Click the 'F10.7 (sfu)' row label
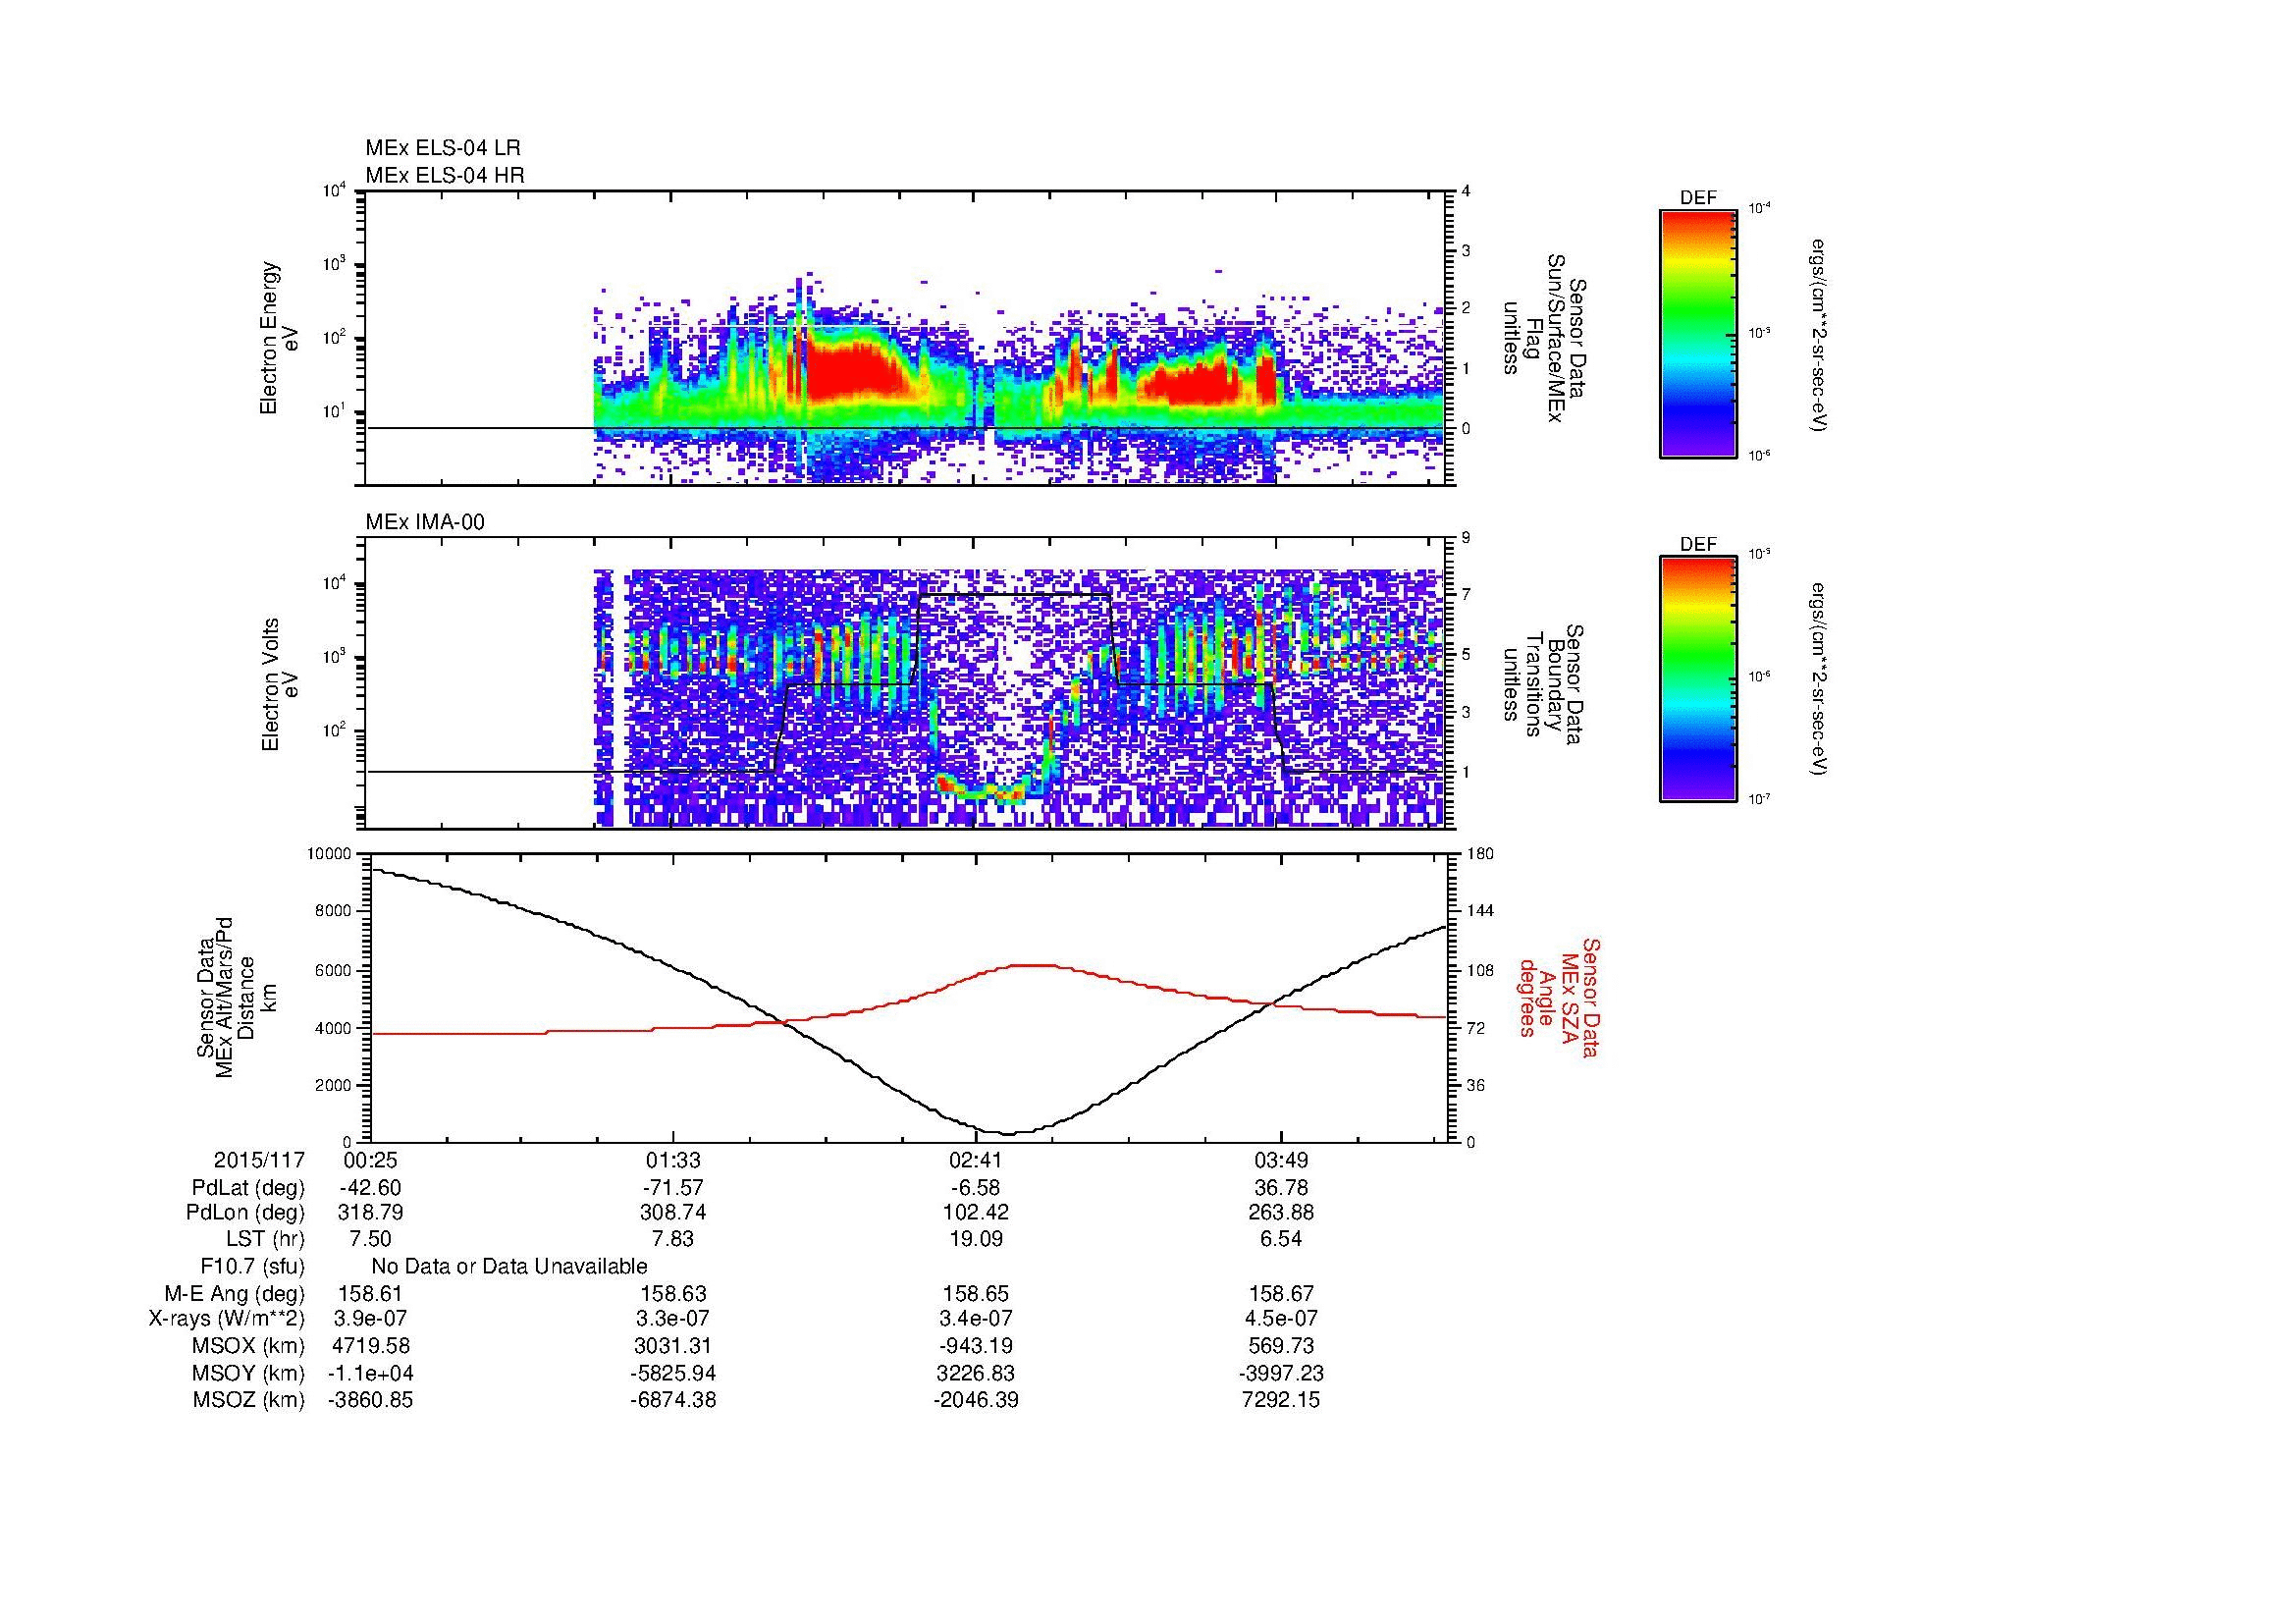Screen dimensions: 2296x1623 click(252, 1267)
